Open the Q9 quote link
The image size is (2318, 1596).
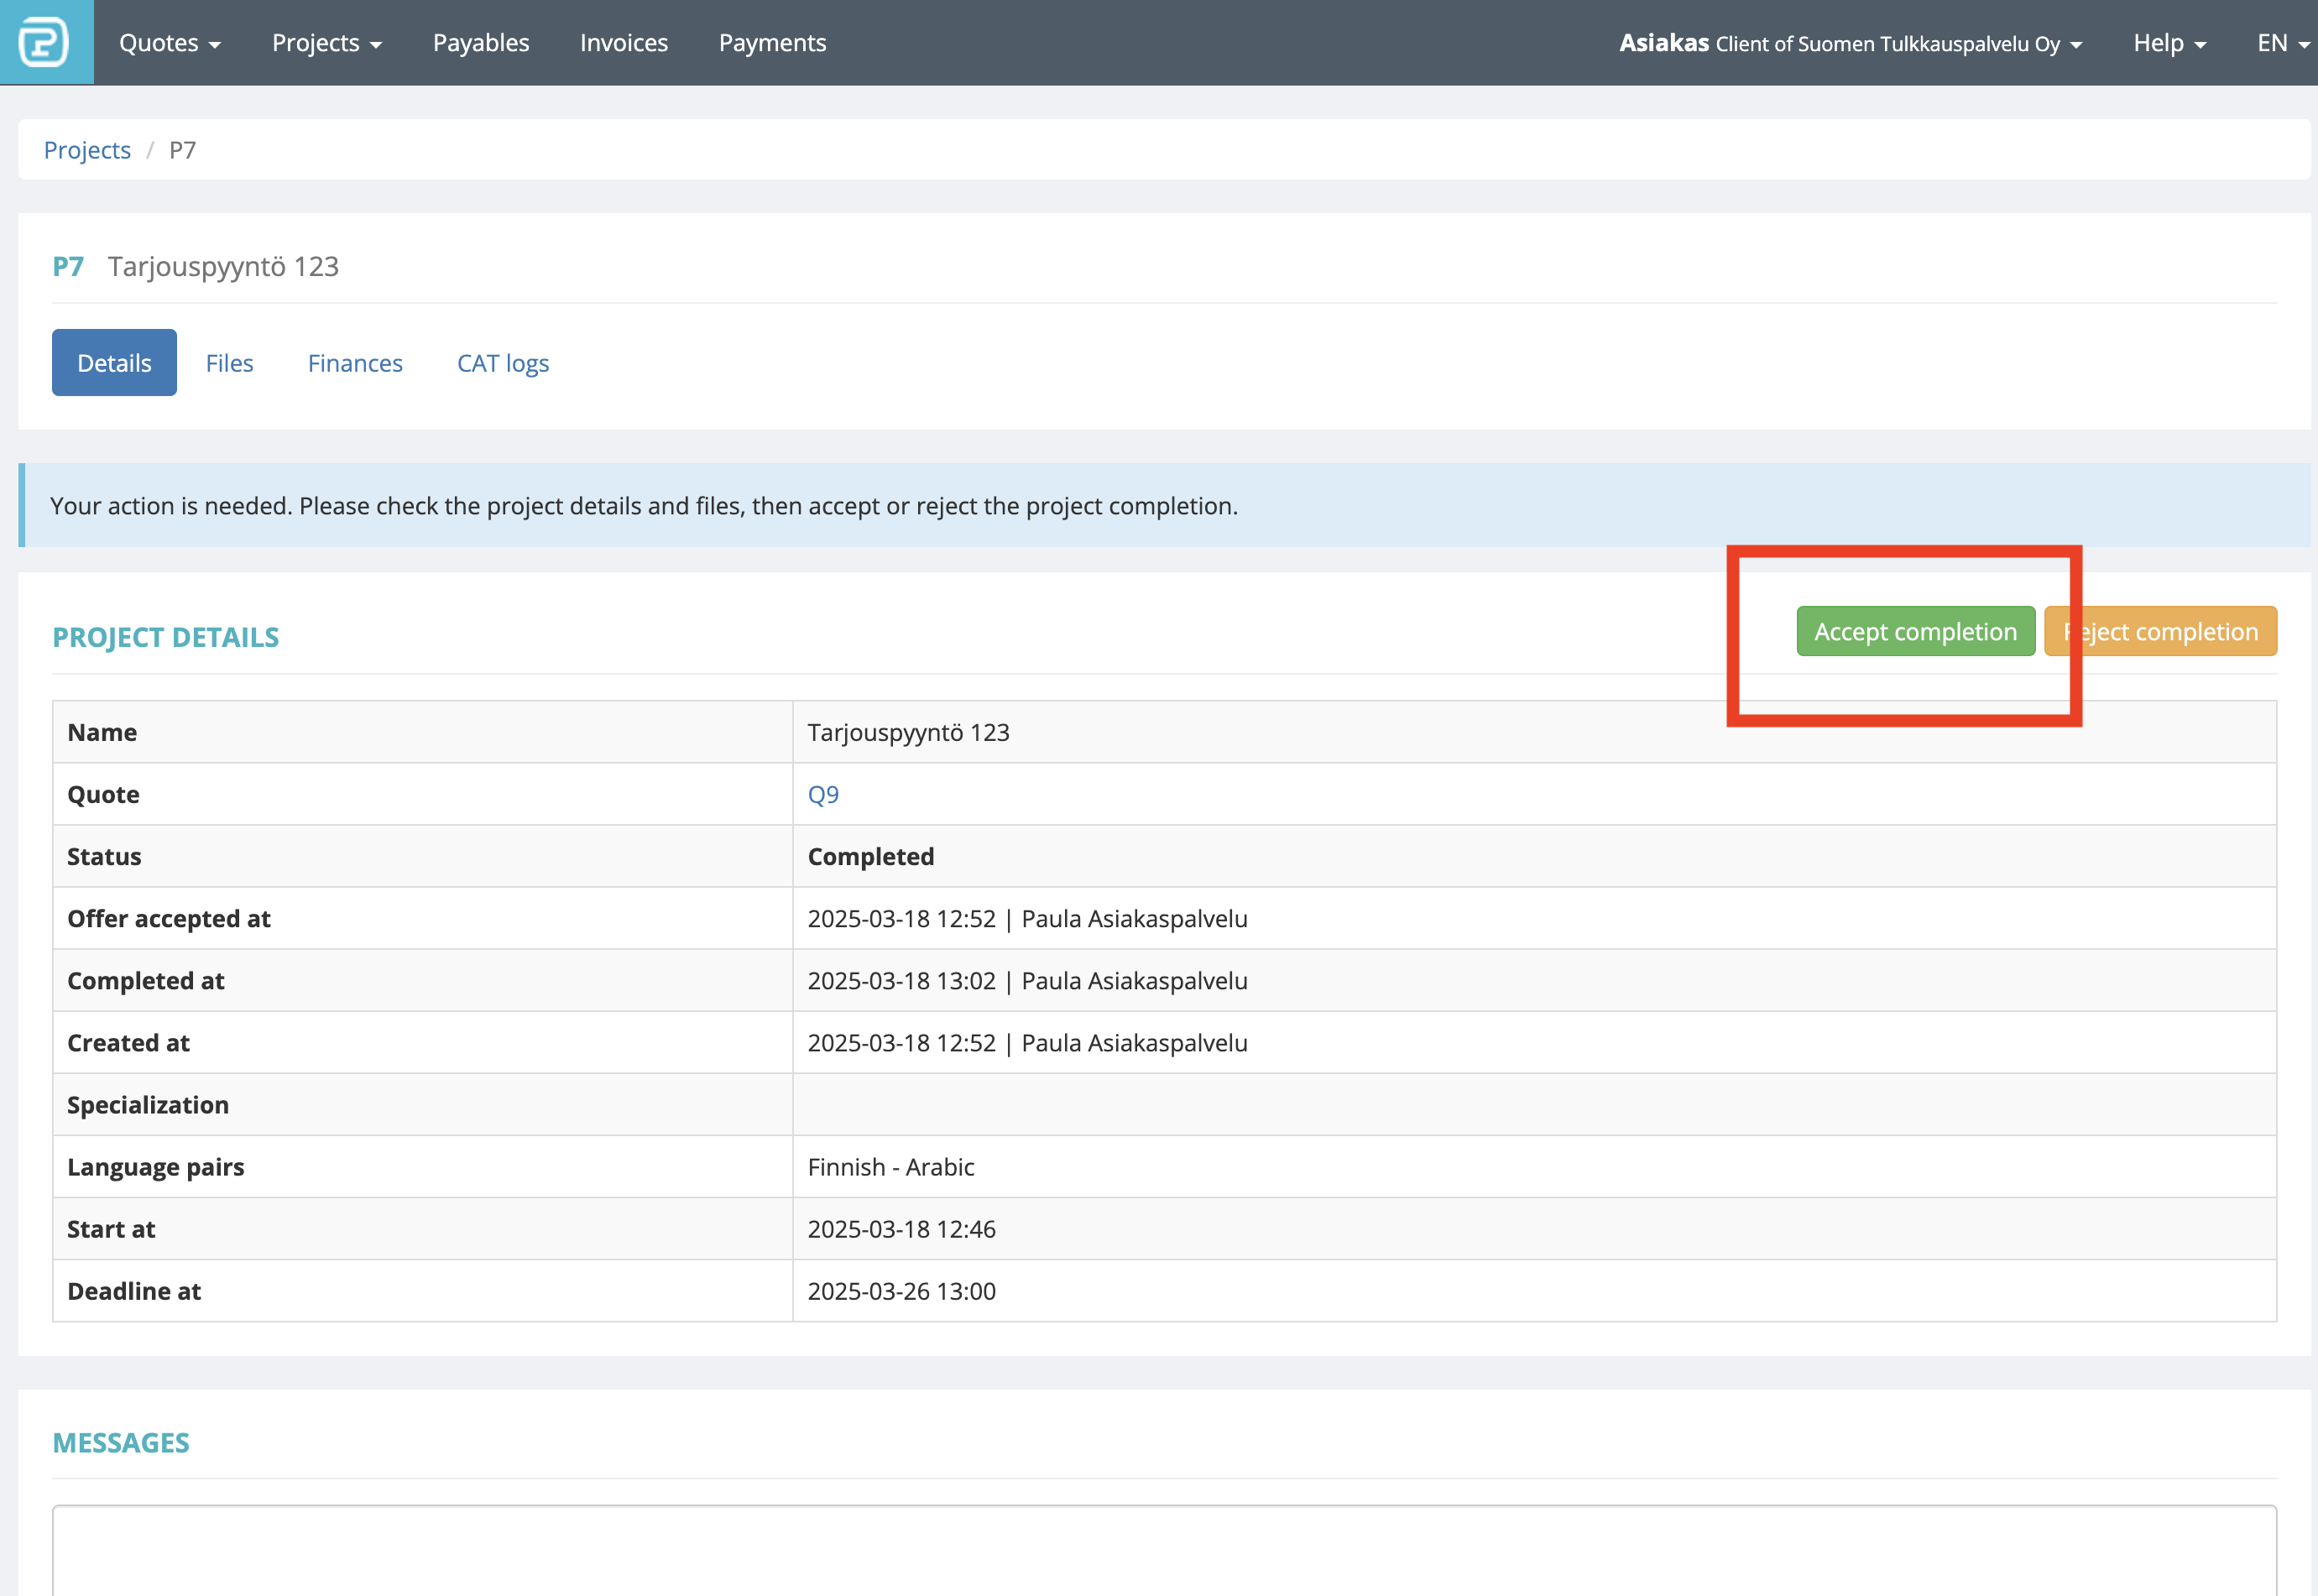(823, 794)
